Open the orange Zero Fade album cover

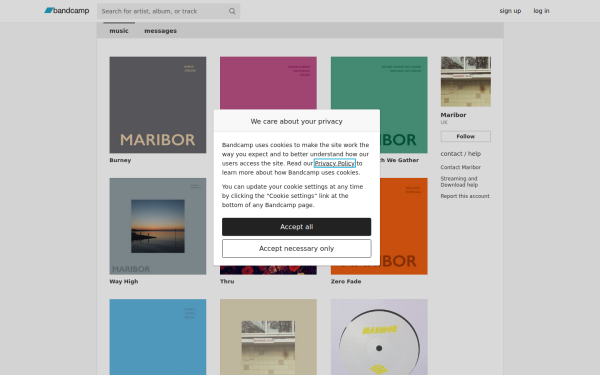point(404,226)
